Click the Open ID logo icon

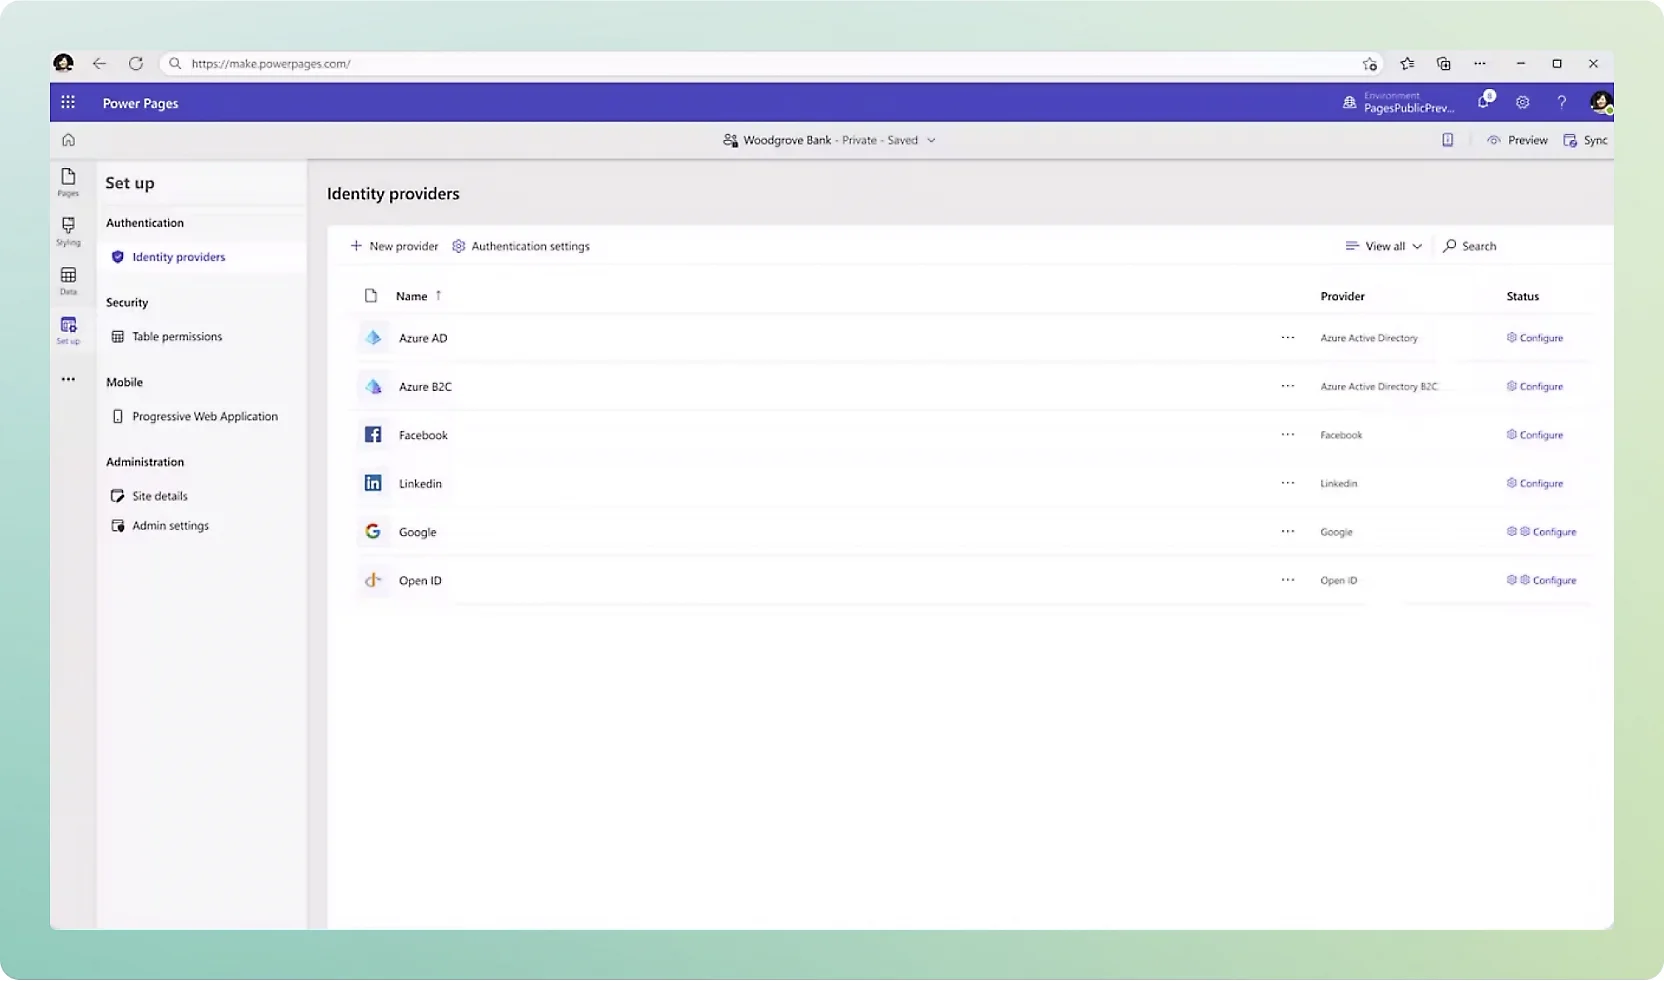[x=373, y=580]
